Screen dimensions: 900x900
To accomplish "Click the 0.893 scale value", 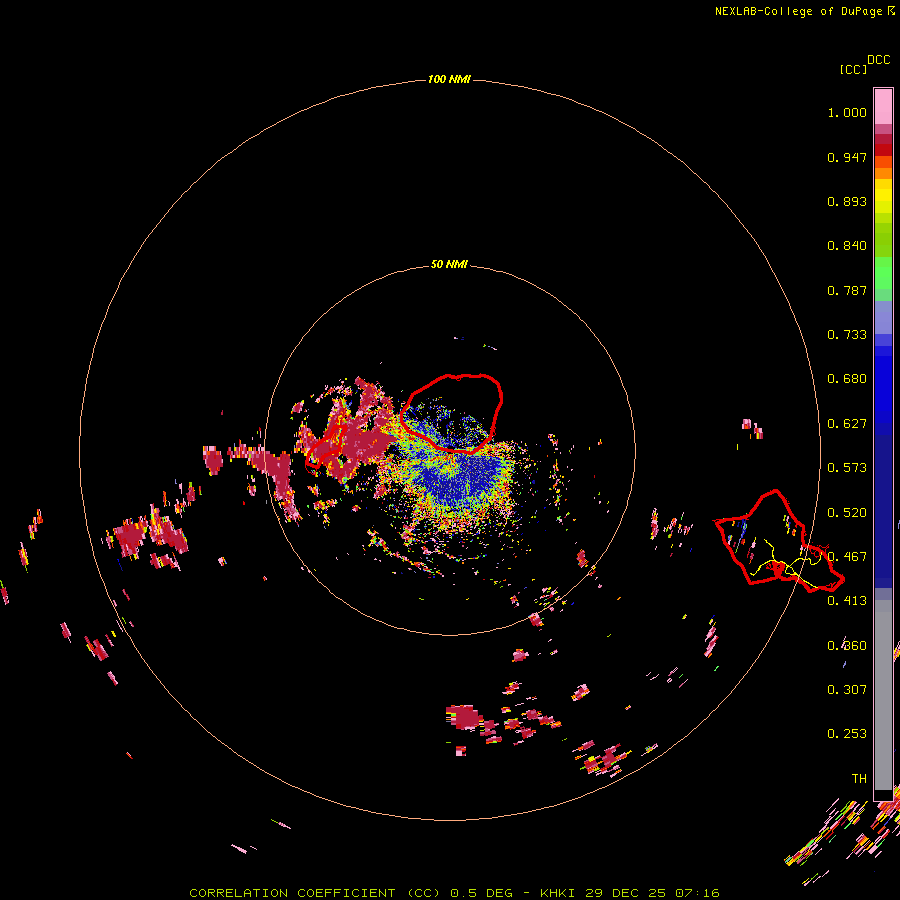I will tap(847, 201).
